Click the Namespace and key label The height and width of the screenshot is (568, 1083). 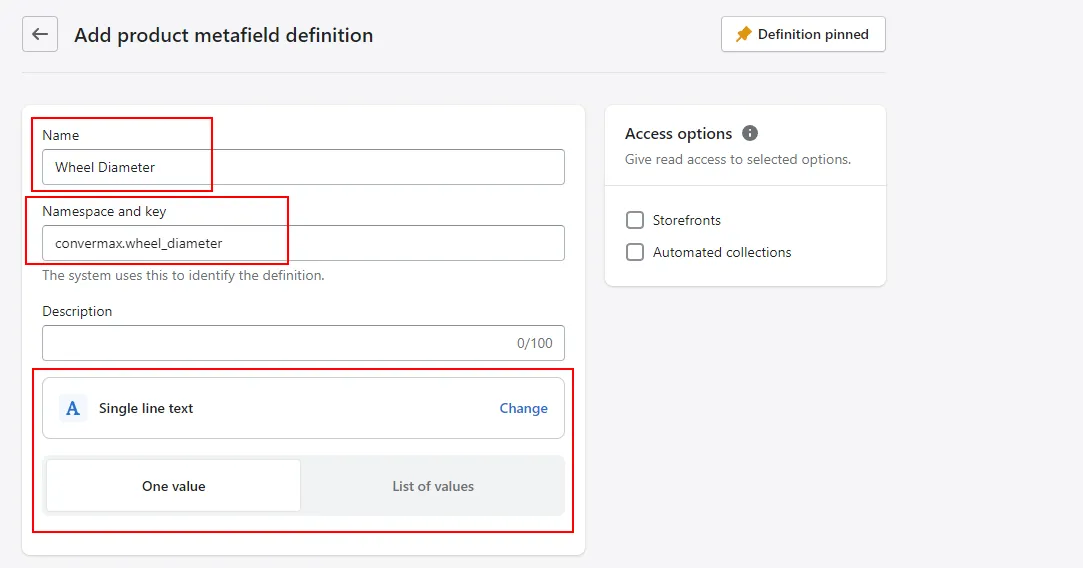point(104,211)
